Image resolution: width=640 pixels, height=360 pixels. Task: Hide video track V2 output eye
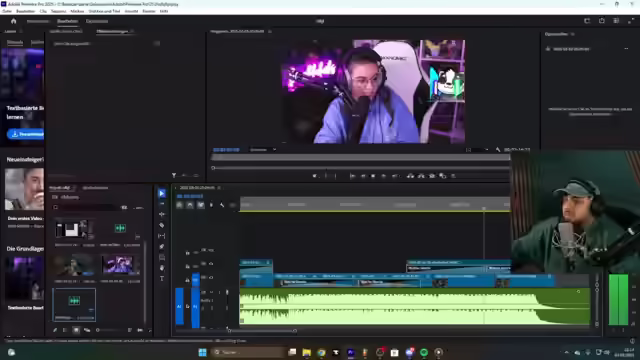tap(211, 264)
